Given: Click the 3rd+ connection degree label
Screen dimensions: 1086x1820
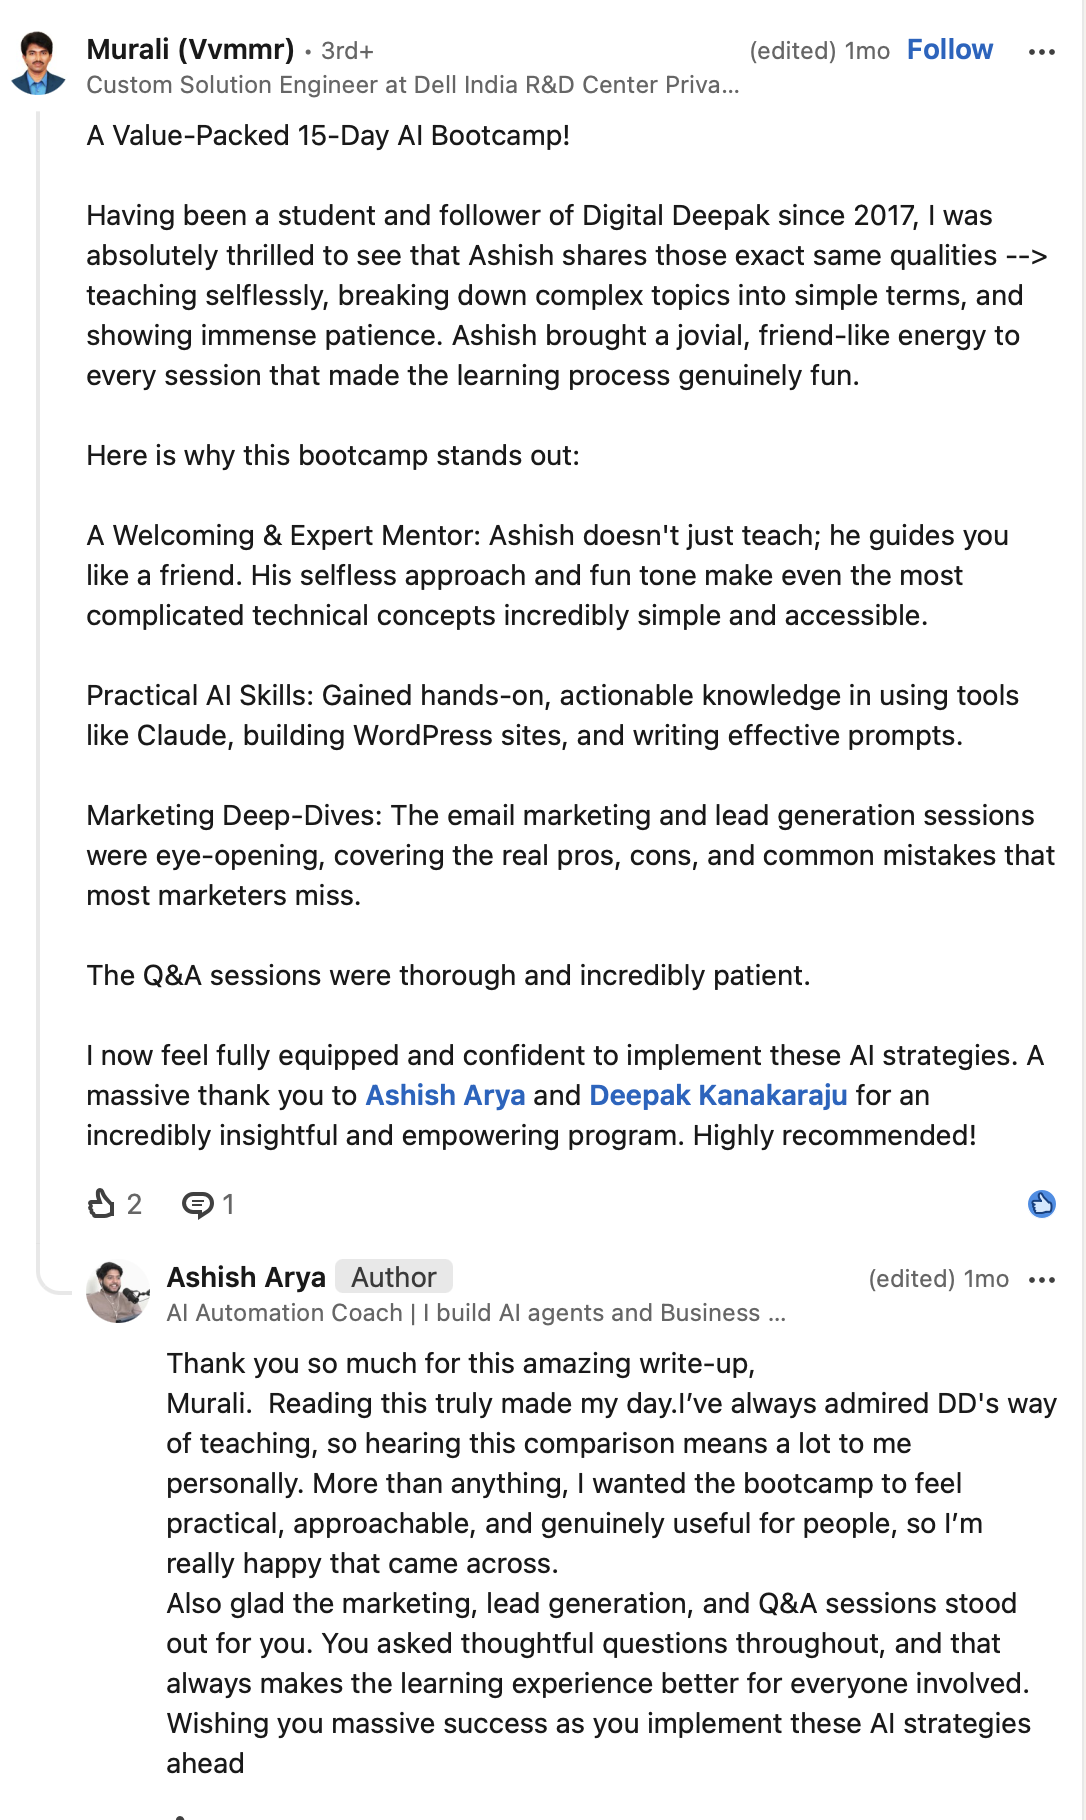Looking at the screenshot, I should (347, 51).
